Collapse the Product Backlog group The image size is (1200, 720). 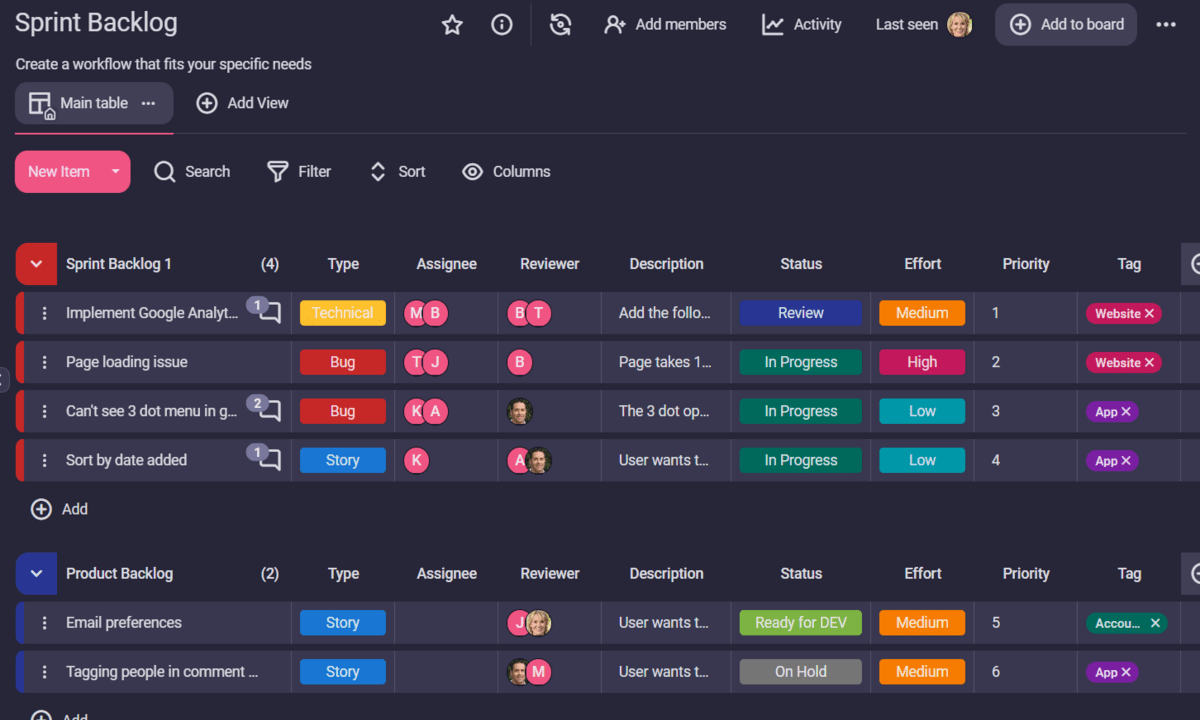(x=37, y=574)
